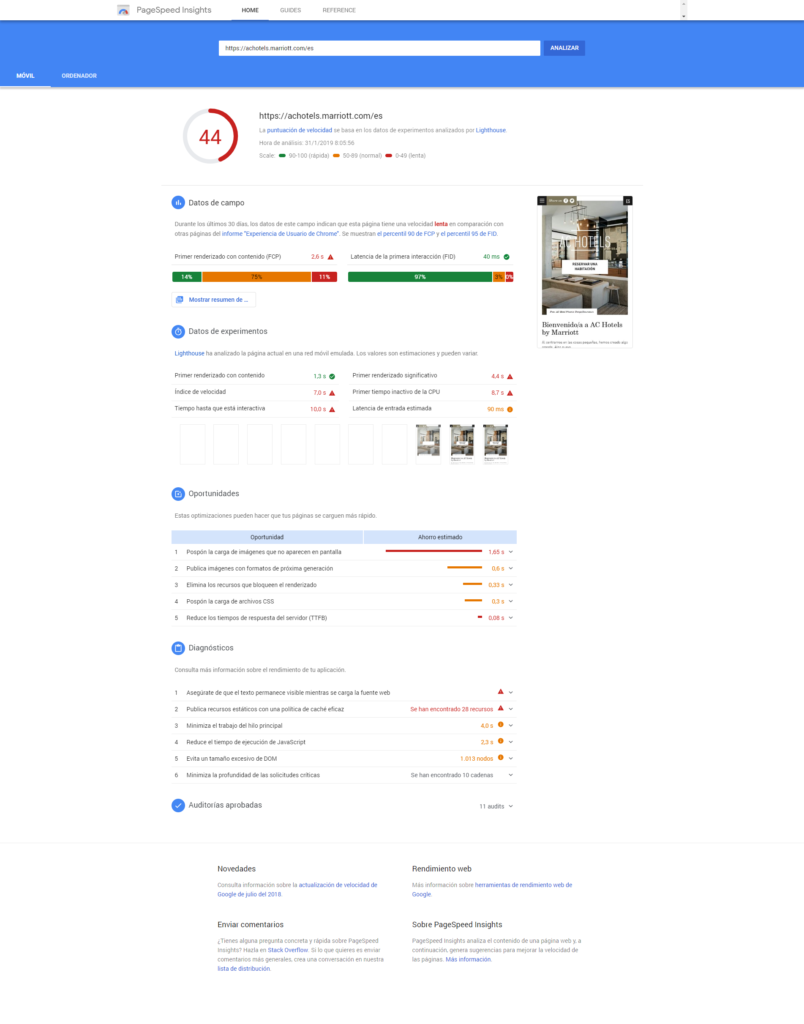804x1024 pixels.
Task: Click the red warning triangle beside FCP 2,6 s
Action: pyautogui.click(x=330, y=257)
